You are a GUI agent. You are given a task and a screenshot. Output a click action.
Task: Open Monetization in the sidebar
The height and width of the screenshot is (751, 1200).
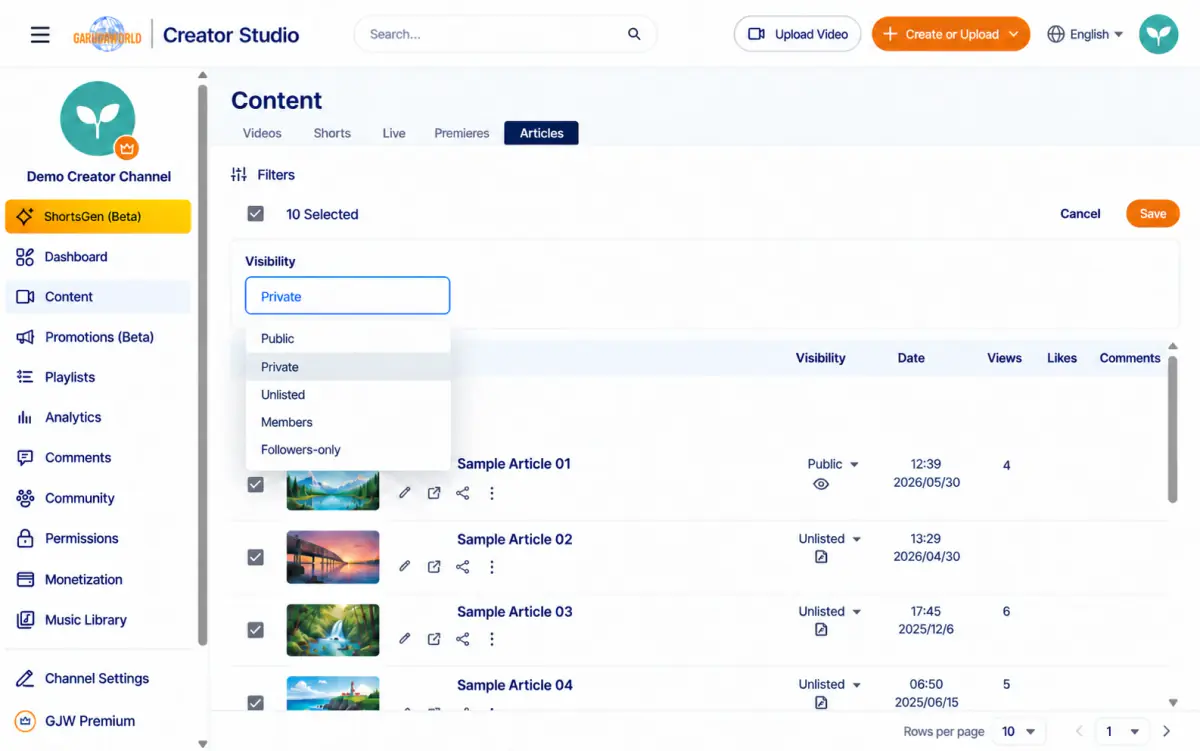[84, 579]
